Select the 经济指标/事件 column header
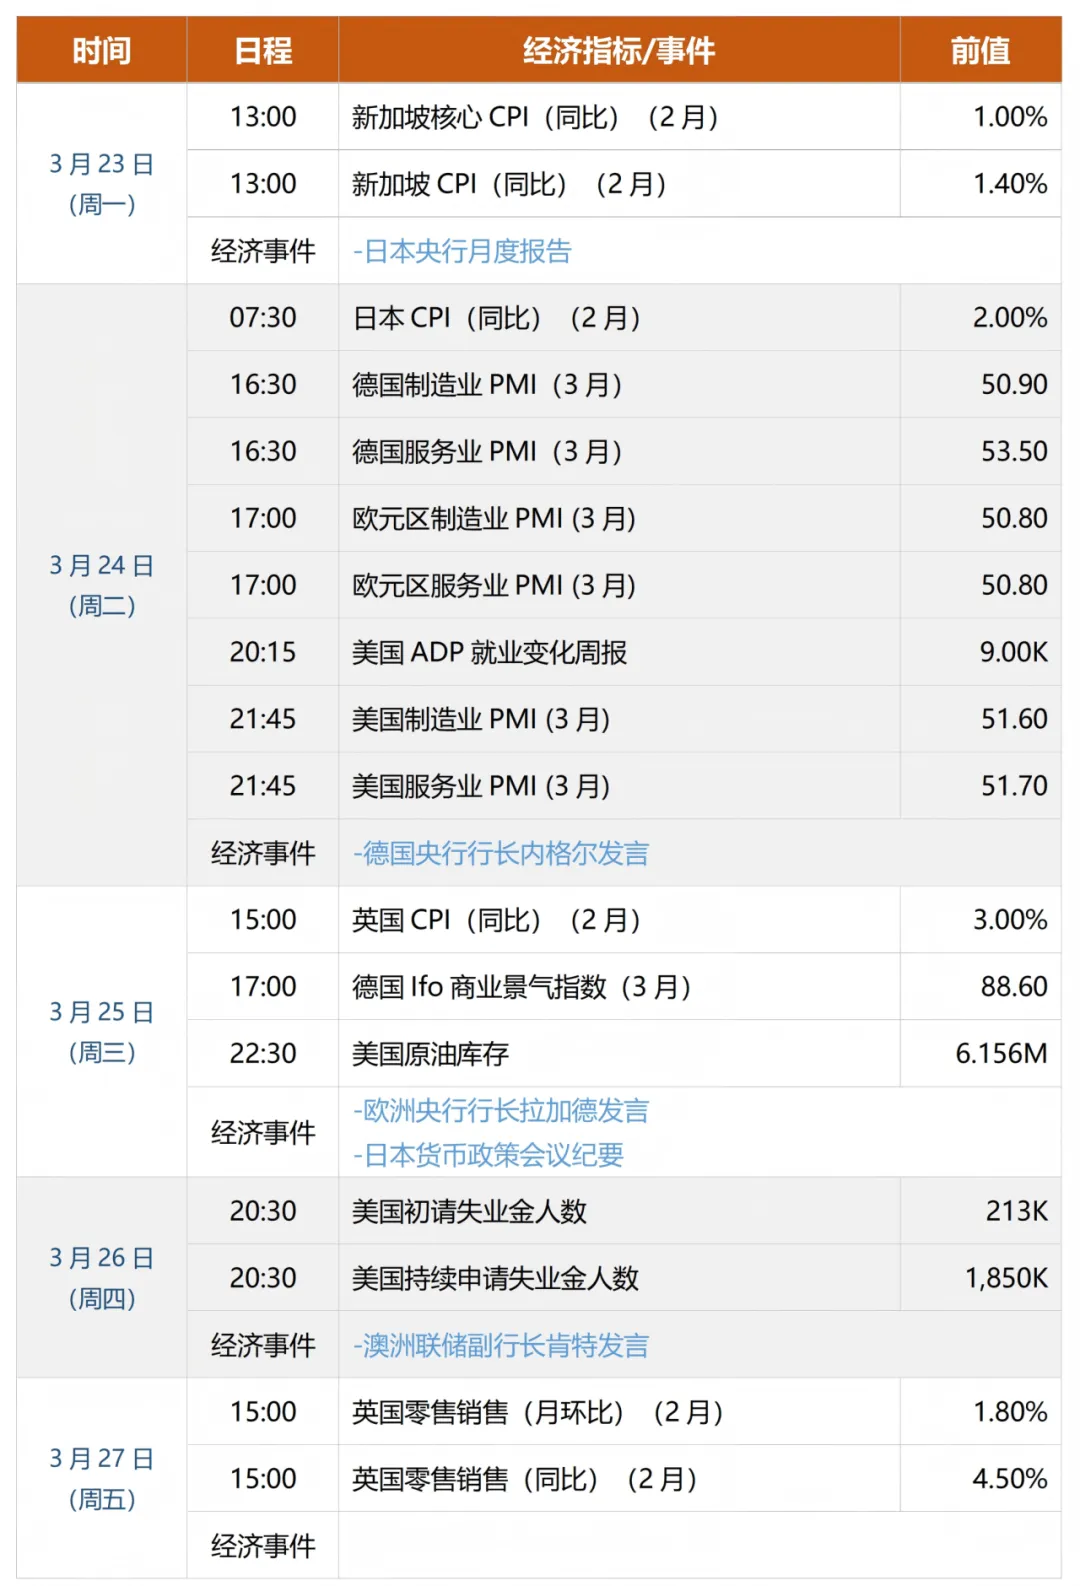 click(619, 50)
